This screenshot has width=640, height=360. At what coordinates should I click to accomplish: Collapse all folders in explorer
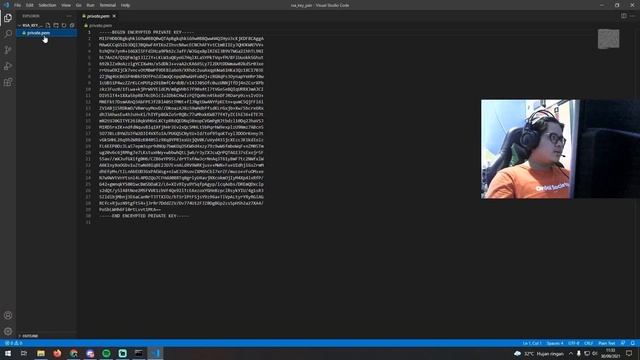click(72, 25)
